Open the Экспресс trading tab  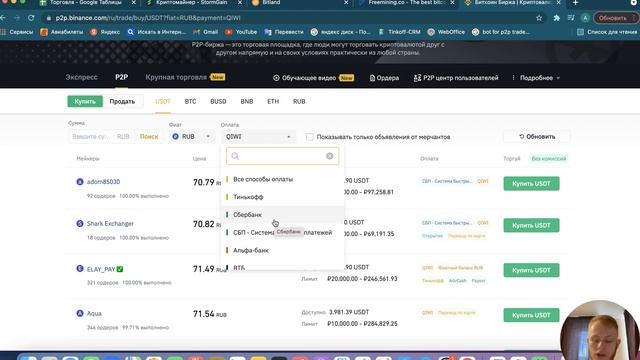(82, 77)
